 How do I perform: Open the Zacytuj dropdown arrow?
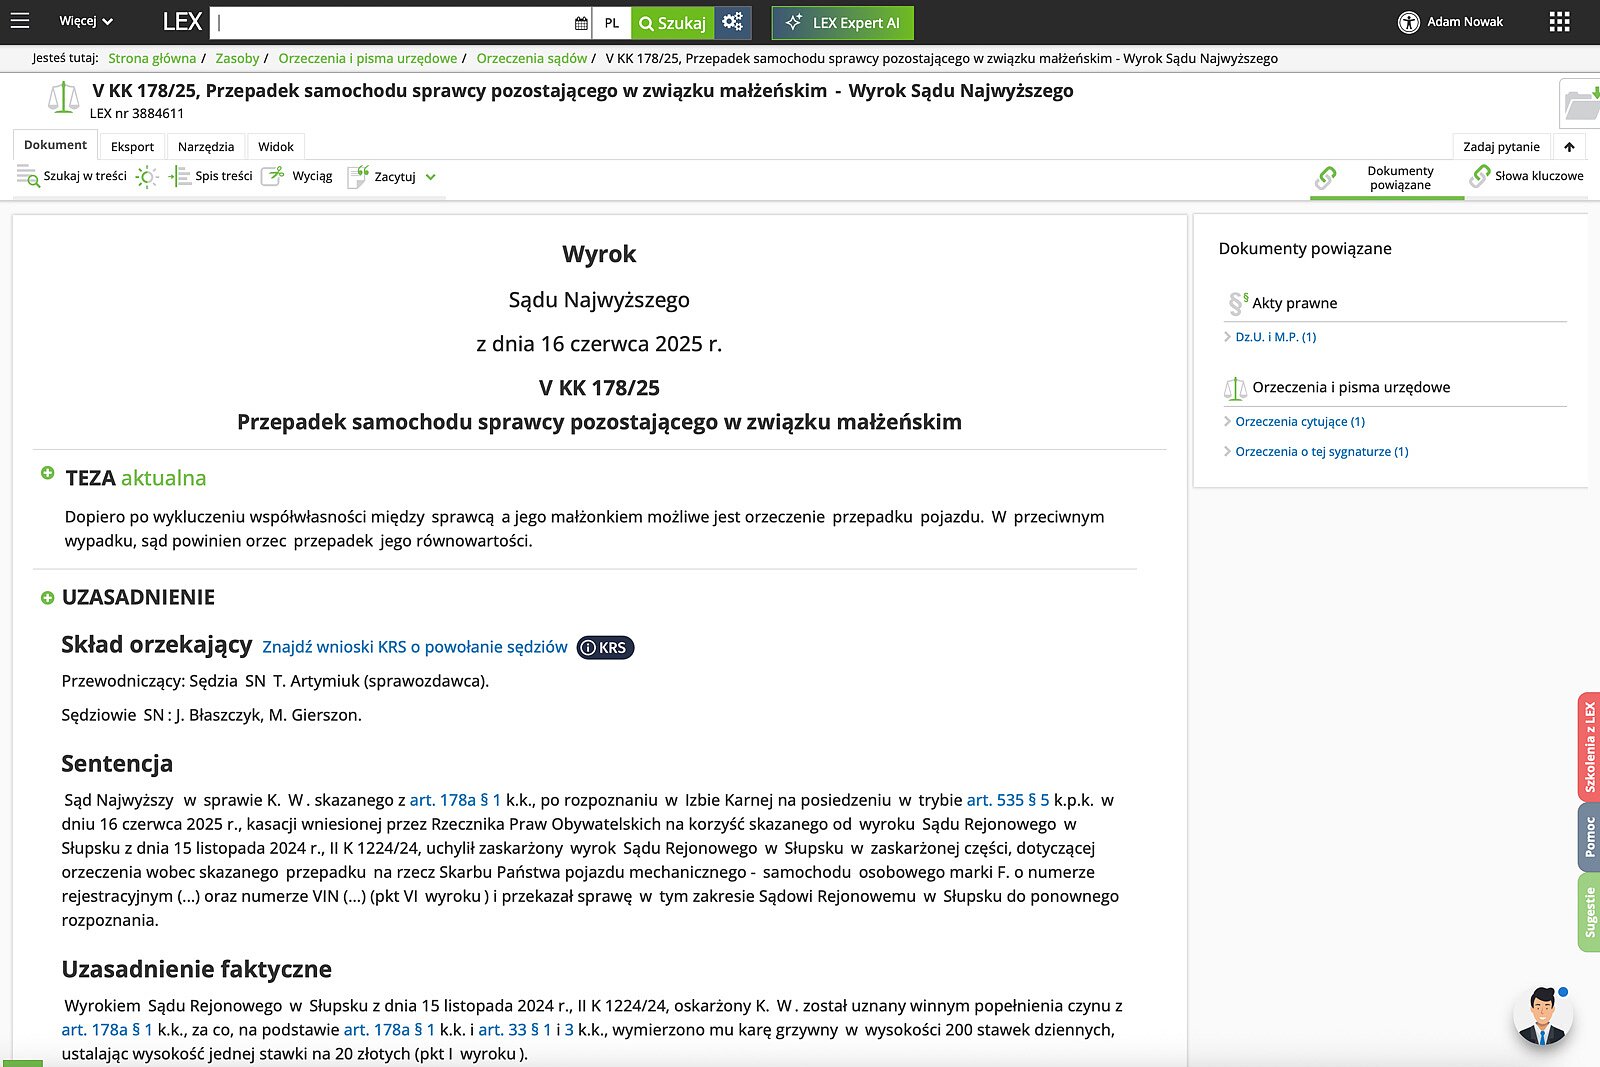tap(431, 177)
